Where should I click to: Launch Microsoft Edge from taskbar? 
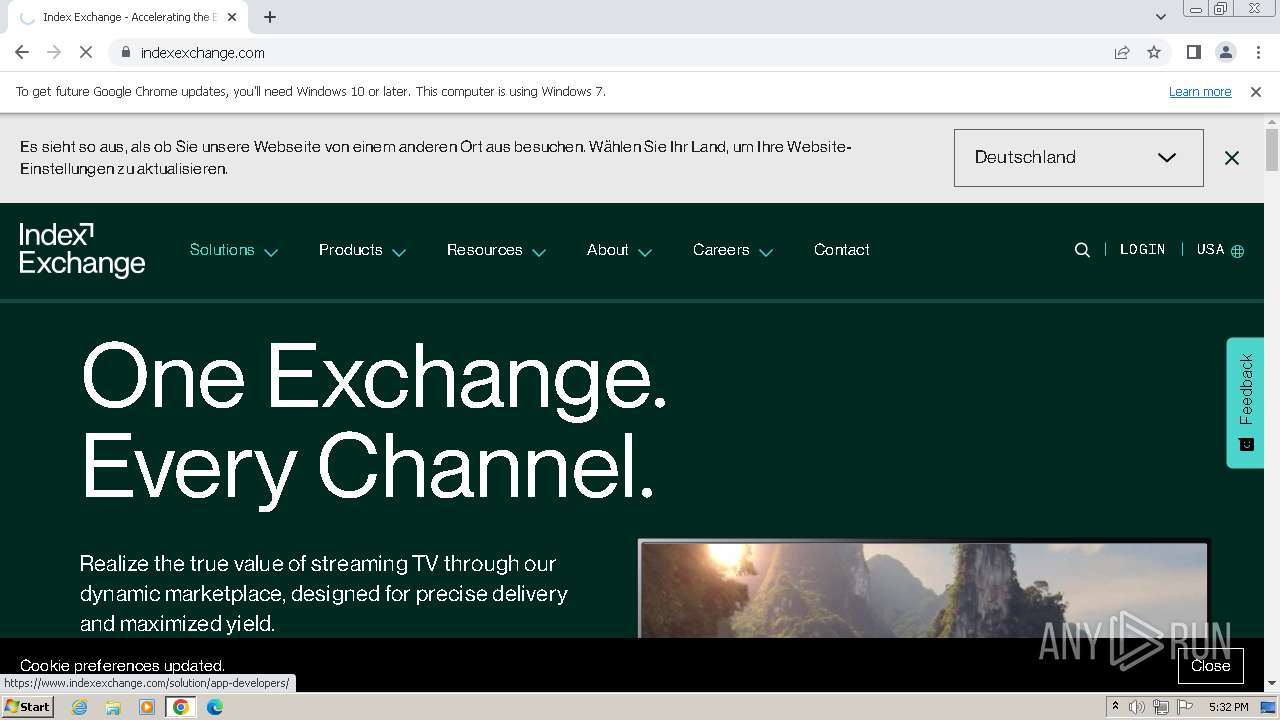point(215,707)
